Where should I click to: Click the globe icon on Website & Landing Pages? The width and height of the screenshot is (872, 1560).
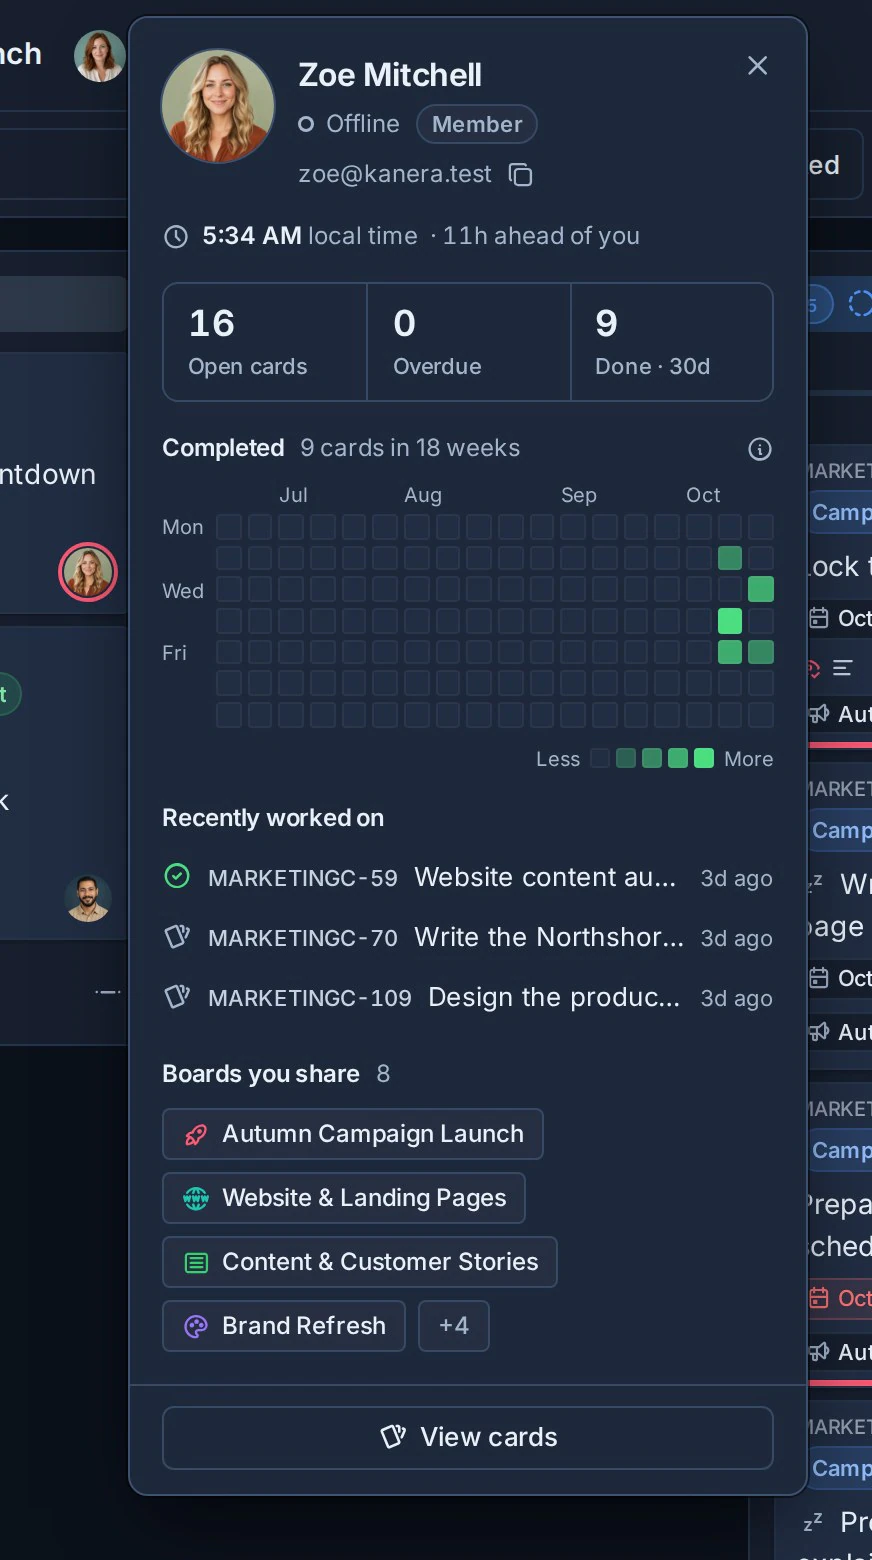tap(196, 1198)
